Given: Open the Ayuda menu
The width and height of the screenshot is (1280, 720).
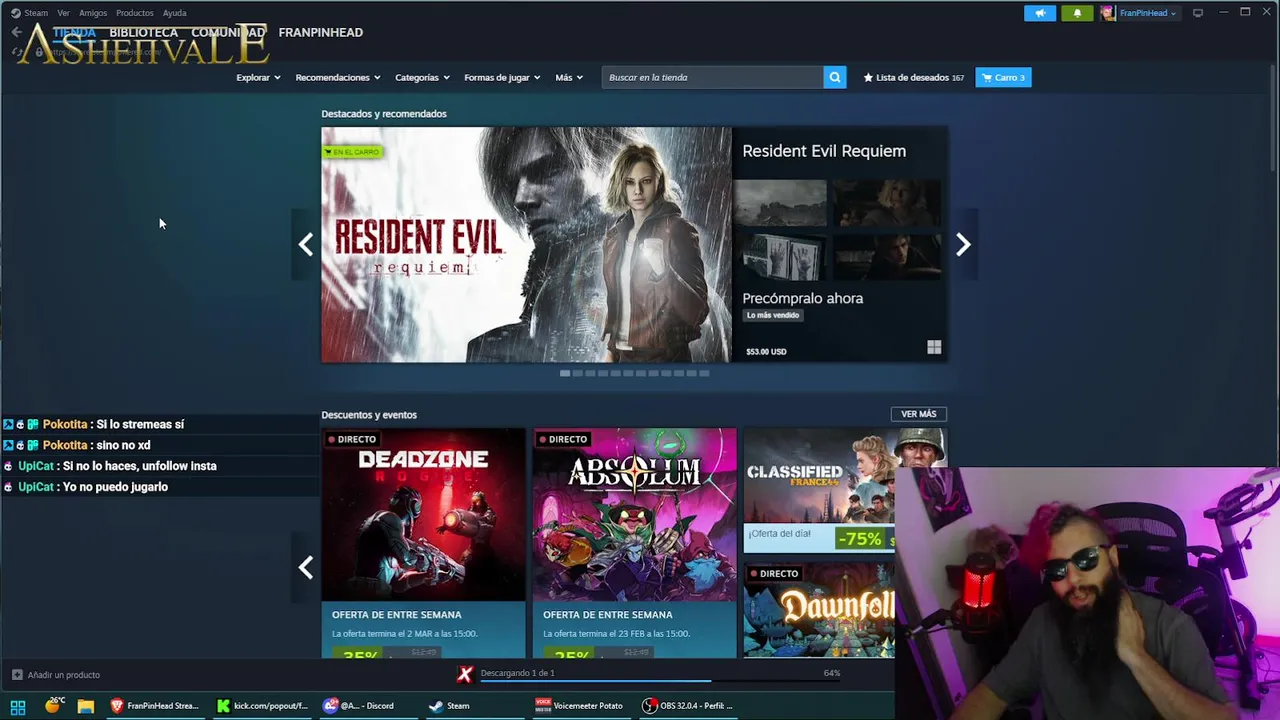Looking at the screenshot, I should tap(175, 13).
